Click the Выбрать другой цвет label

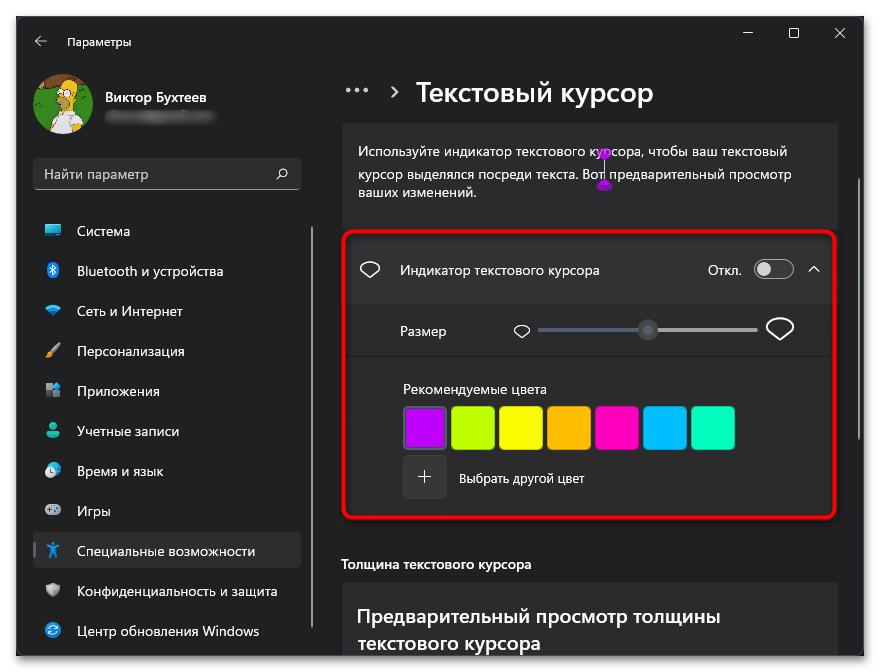[521, 478]
